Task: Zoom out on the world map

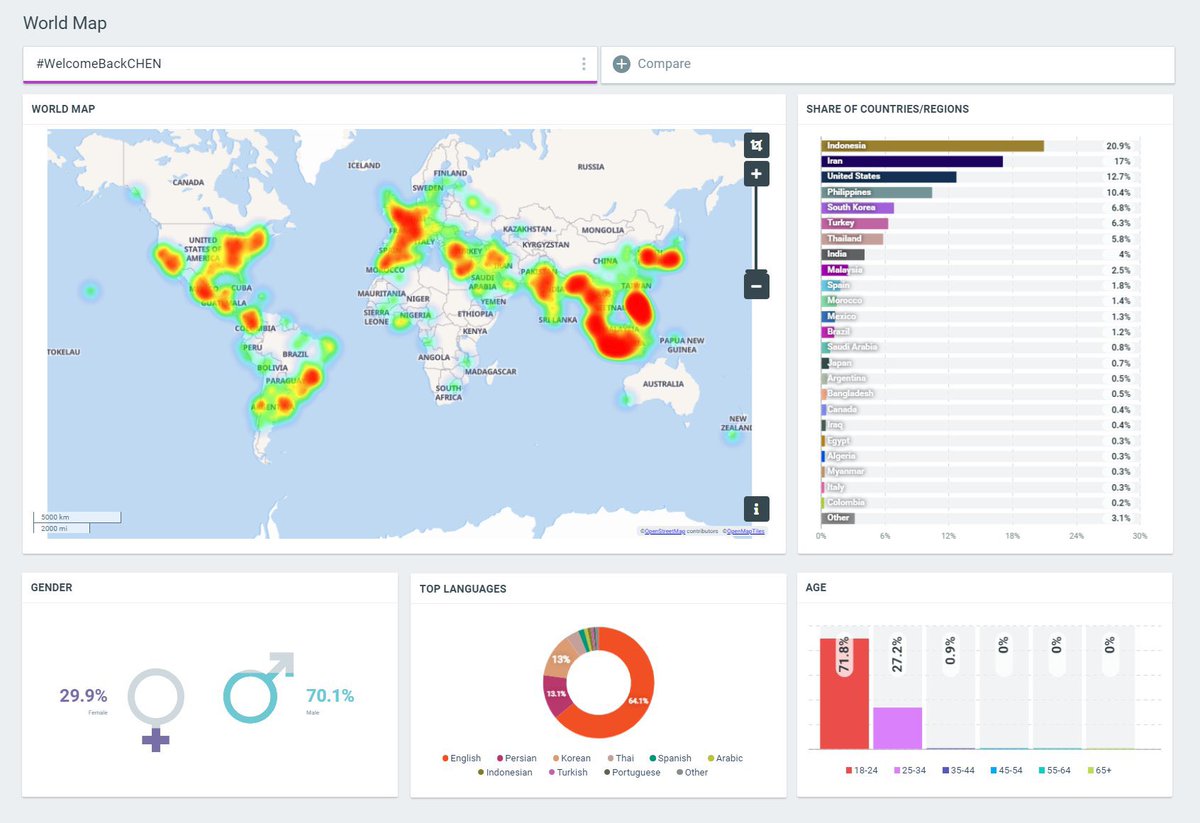Action: pyautogui.click(x=756, y=286)
